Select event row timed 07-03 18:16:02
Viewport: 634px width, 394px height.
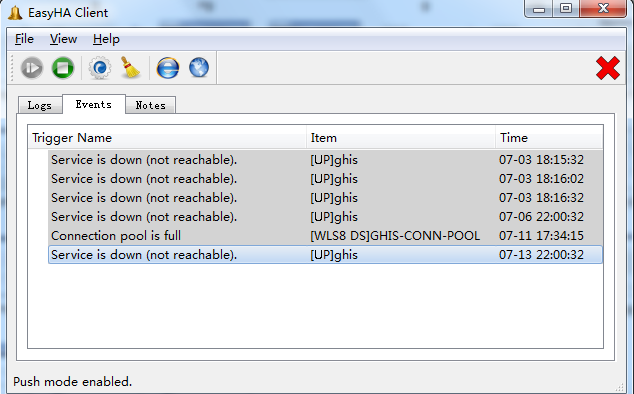tap(325, 179)
